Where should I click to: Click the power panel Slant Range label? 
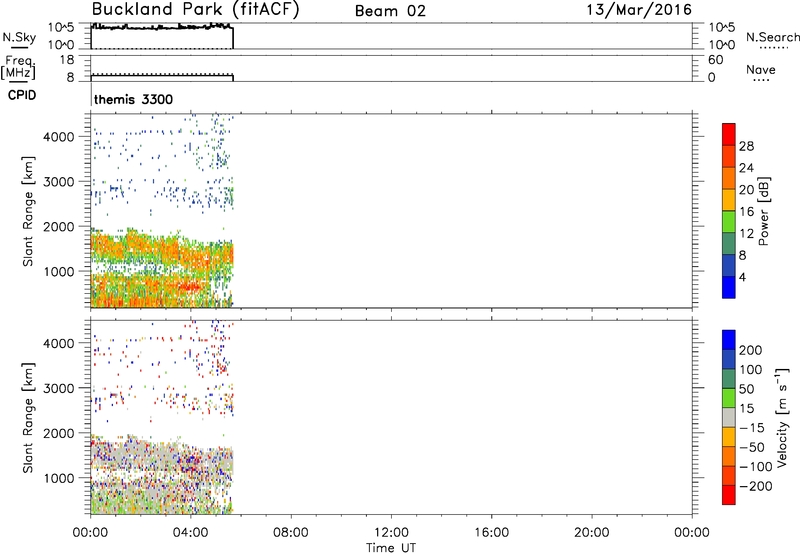pos(28,211)
